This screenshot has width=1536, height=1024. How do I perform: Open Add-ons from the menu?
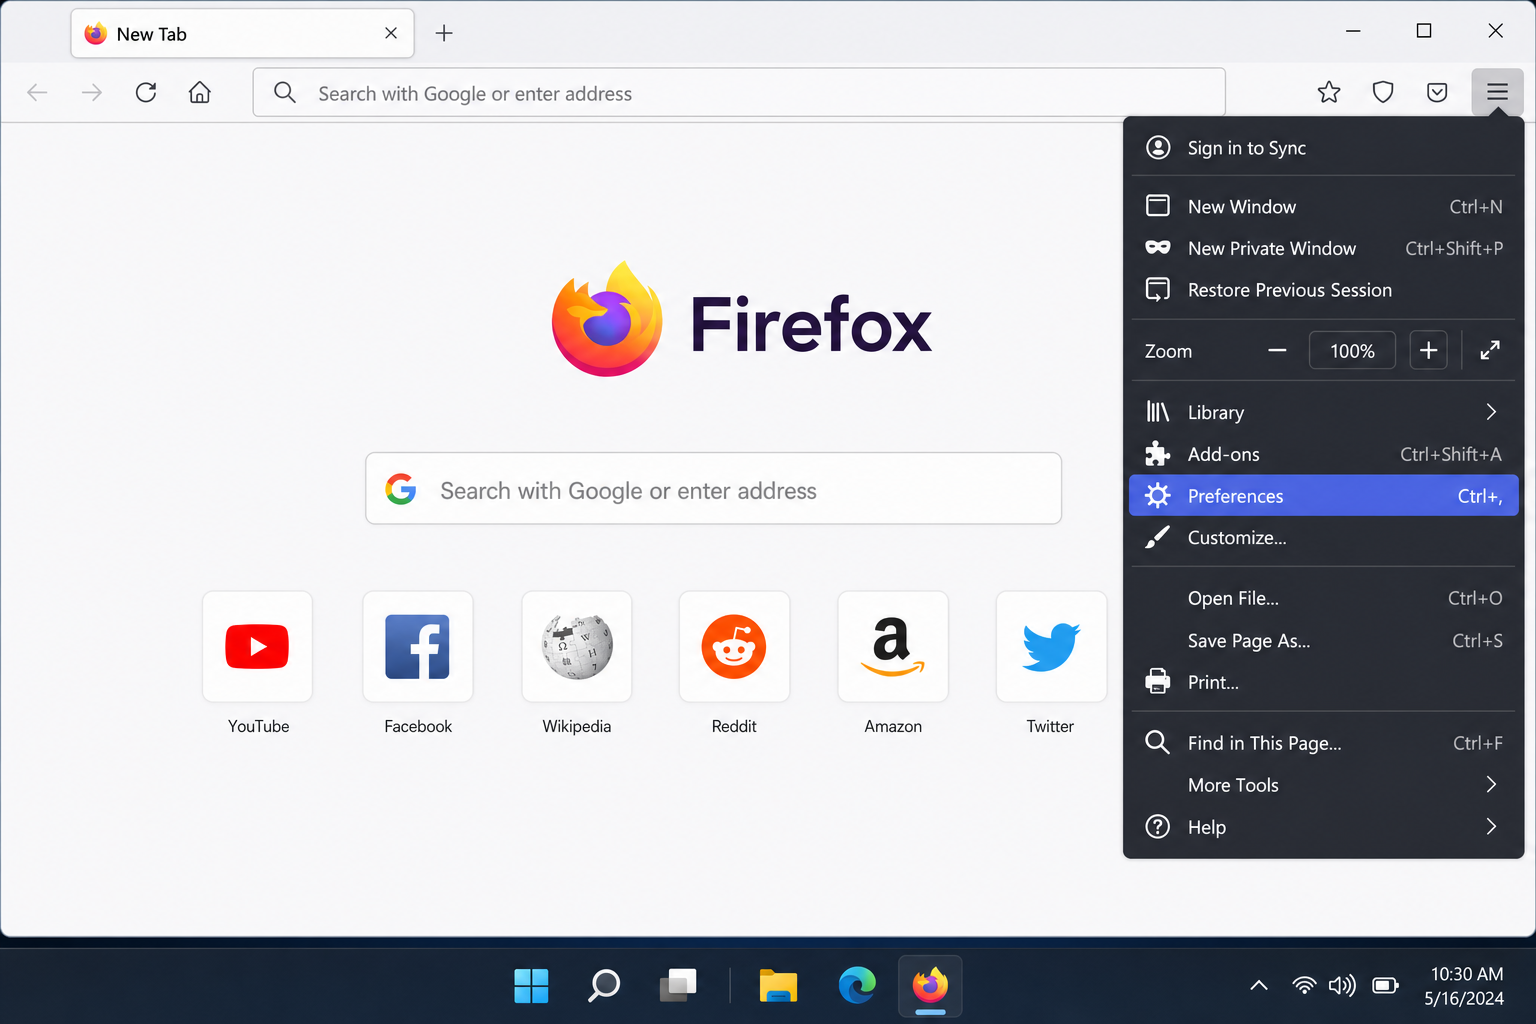click(x=1324, y=454)
